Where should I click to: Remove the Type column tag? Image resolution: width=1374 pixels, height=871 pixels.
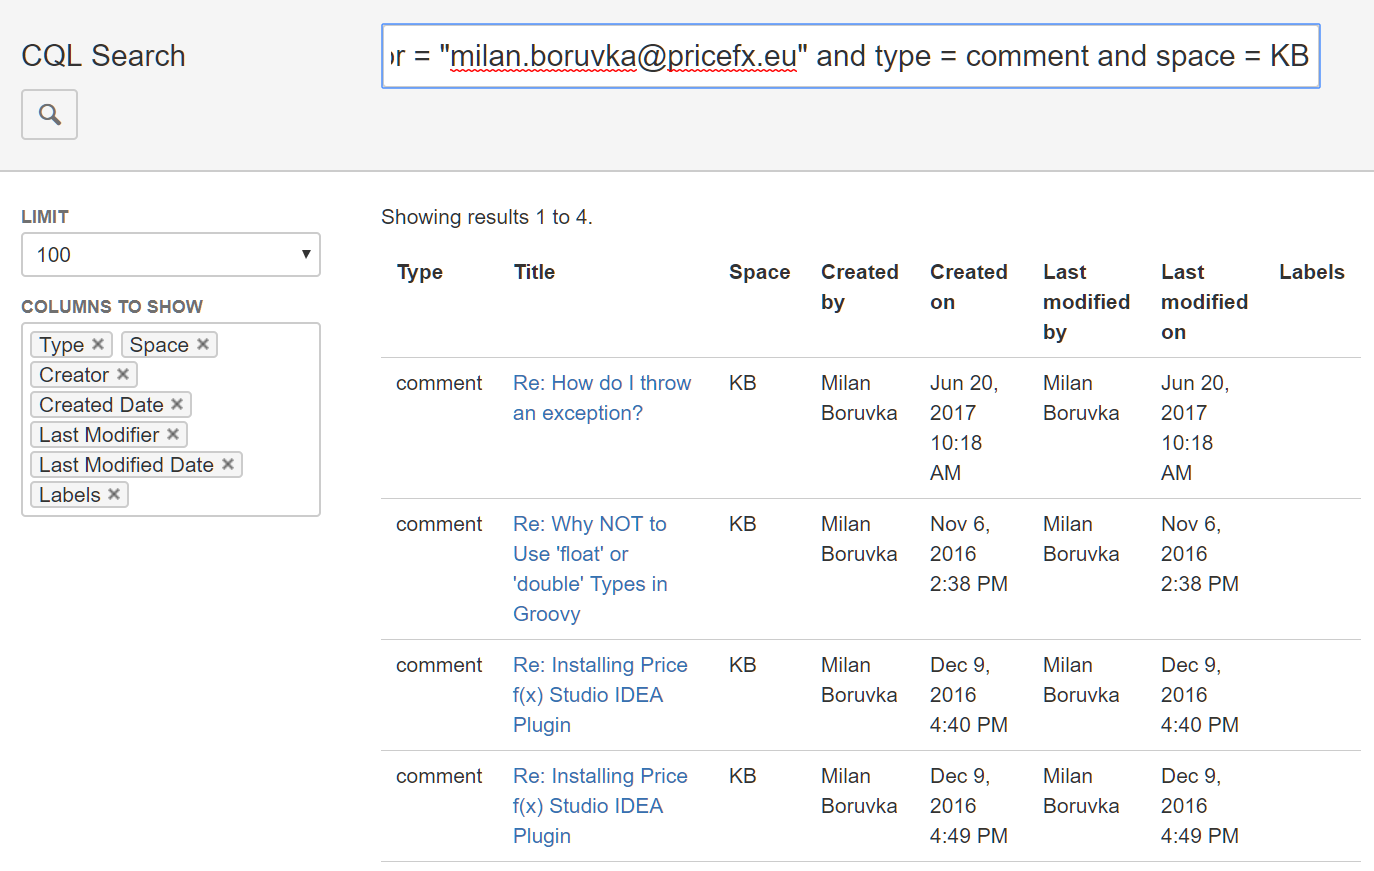(98, 344)
